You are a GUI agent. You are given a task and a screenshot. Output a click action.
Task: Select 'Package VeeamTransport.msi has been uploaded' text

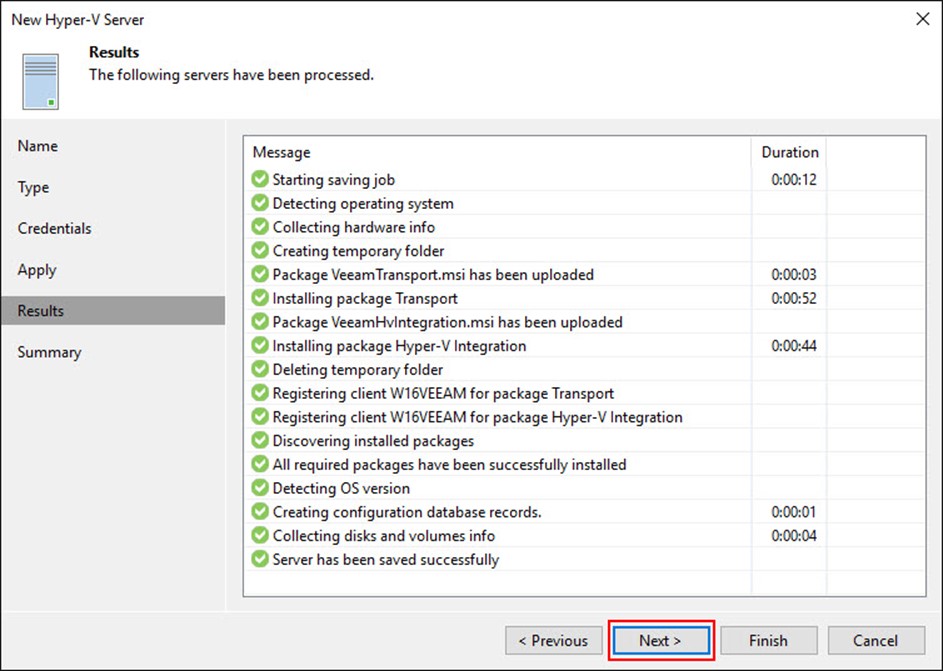click(433, 275)
